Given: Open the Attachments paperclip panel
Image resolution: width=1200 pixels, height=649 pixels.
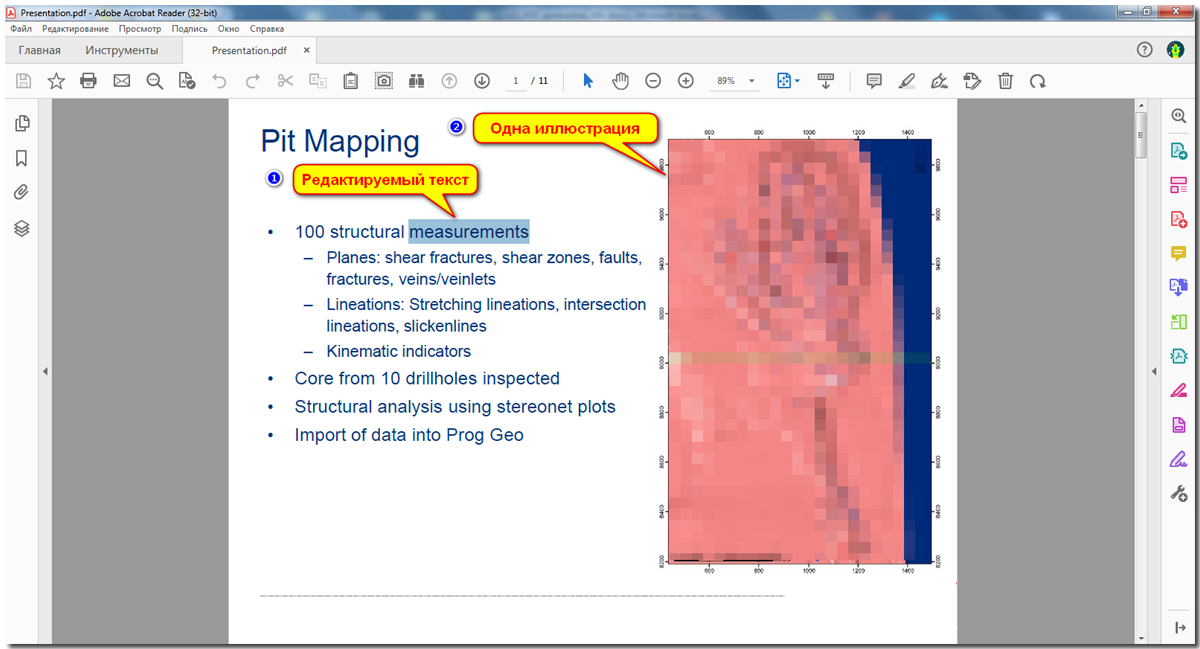Looking at the screenshot, I should 22,193.
